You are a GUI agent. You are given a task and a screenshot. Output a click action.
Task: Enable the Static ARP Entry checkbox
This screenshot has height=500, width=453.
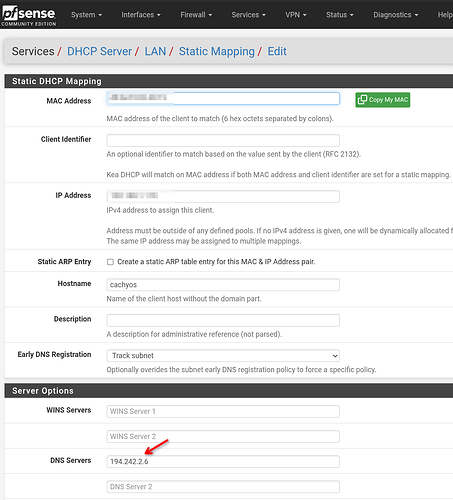[x=110, y=262]
